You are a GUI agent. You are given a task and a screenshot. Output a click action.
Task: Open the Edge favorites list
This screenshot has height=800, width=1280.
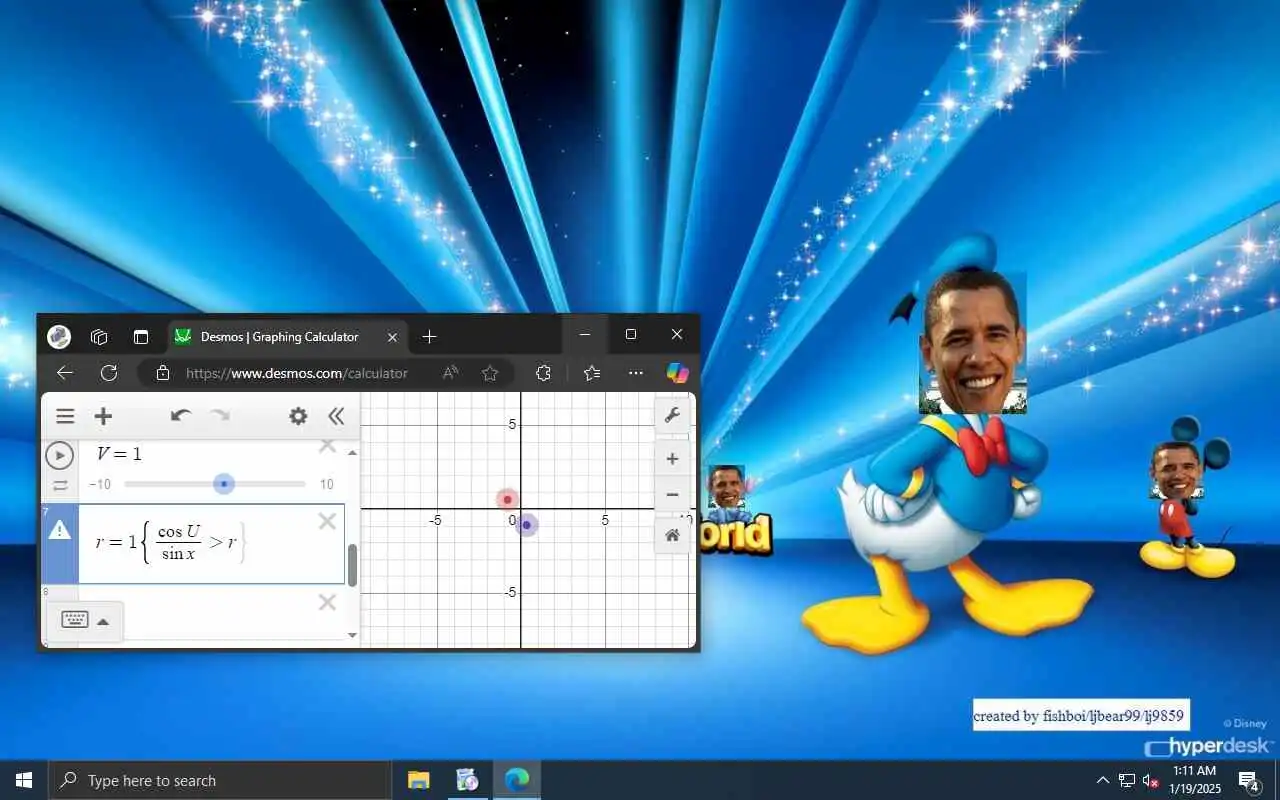pos(592,373)
